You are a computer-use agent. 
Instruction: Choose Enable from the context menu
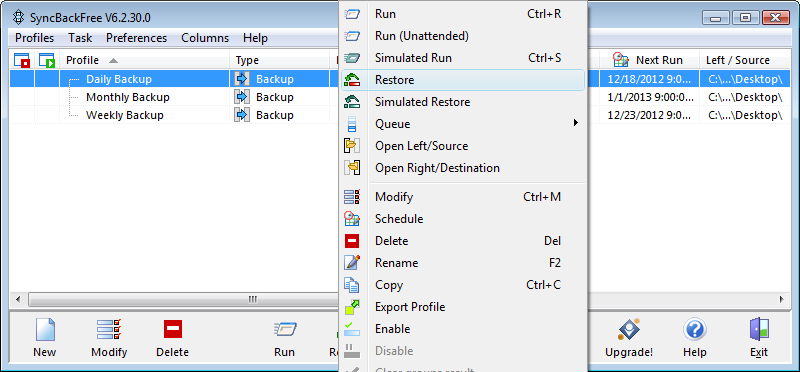(463, 329)
